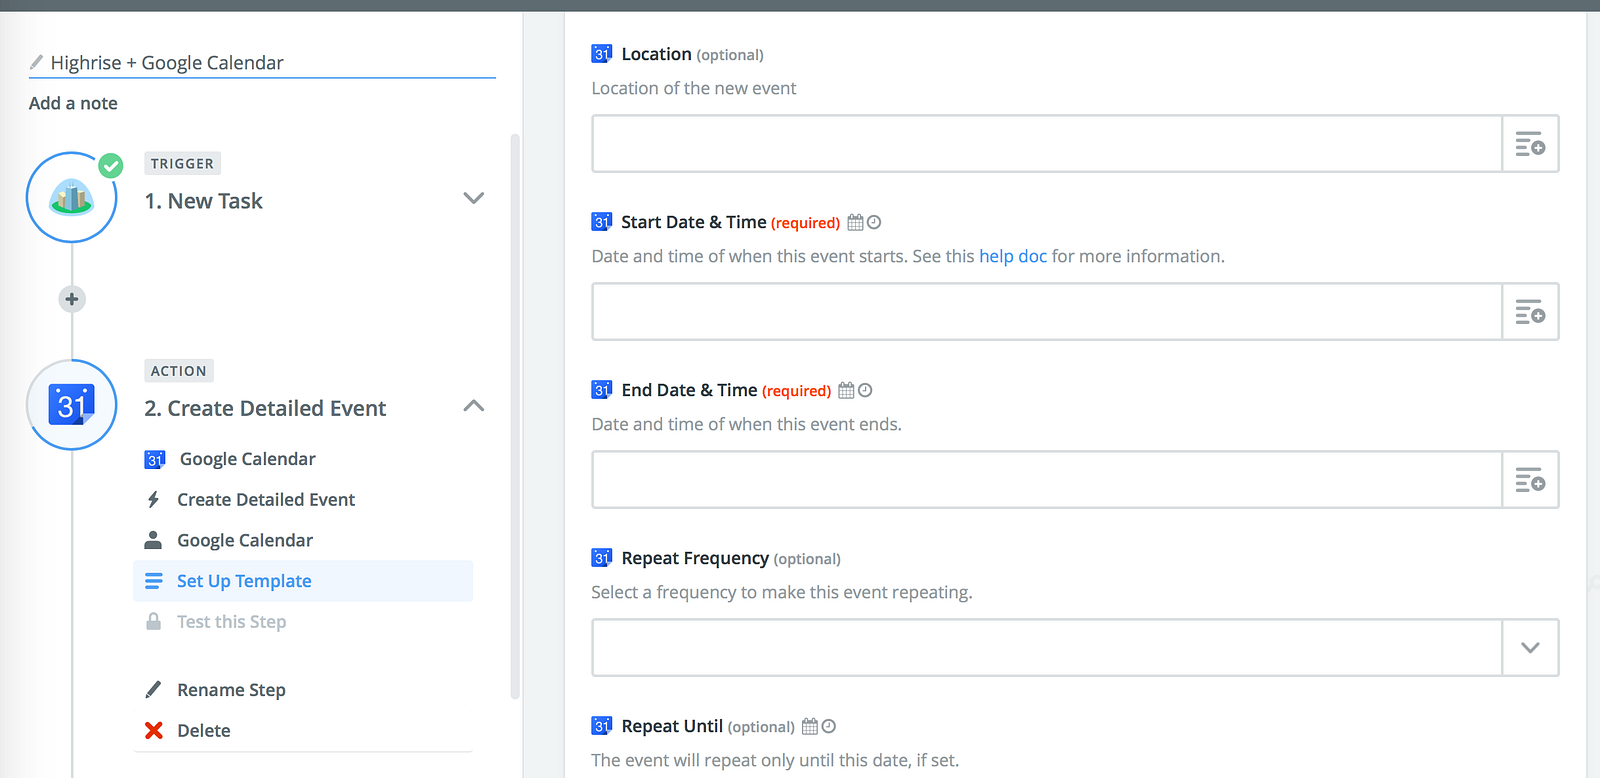This screenshot has width=1600, height=778.
Task: Click the calendar-clock icon beside End Date & Time
Action: coord(855,390)
